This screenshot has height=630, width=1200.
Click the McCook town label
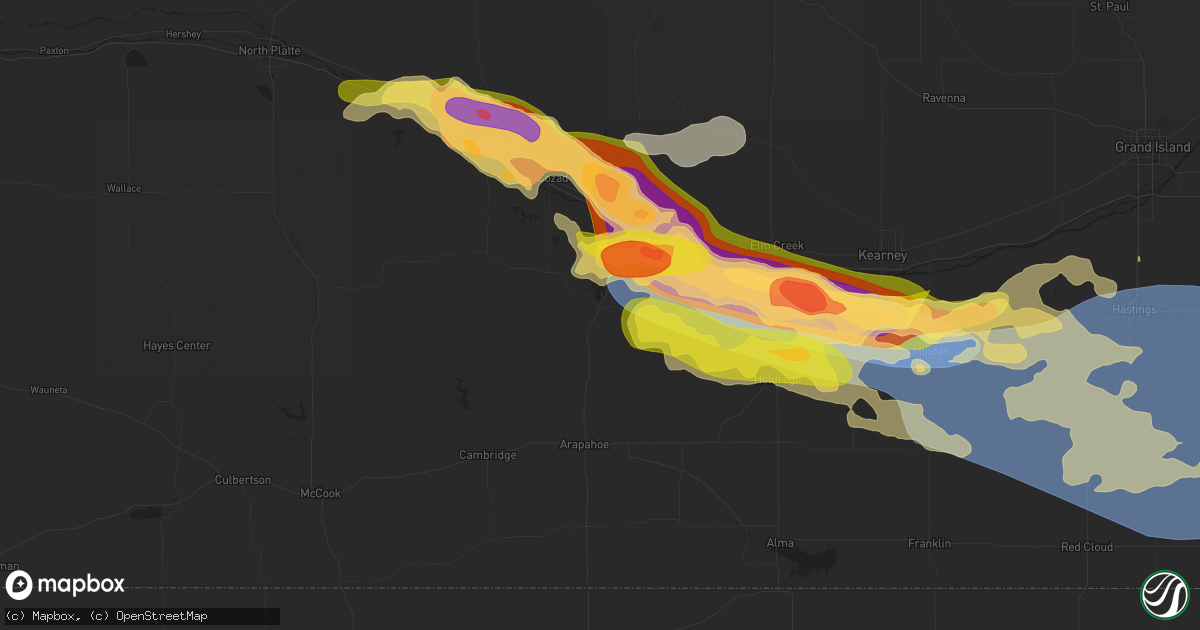point(320,494)
